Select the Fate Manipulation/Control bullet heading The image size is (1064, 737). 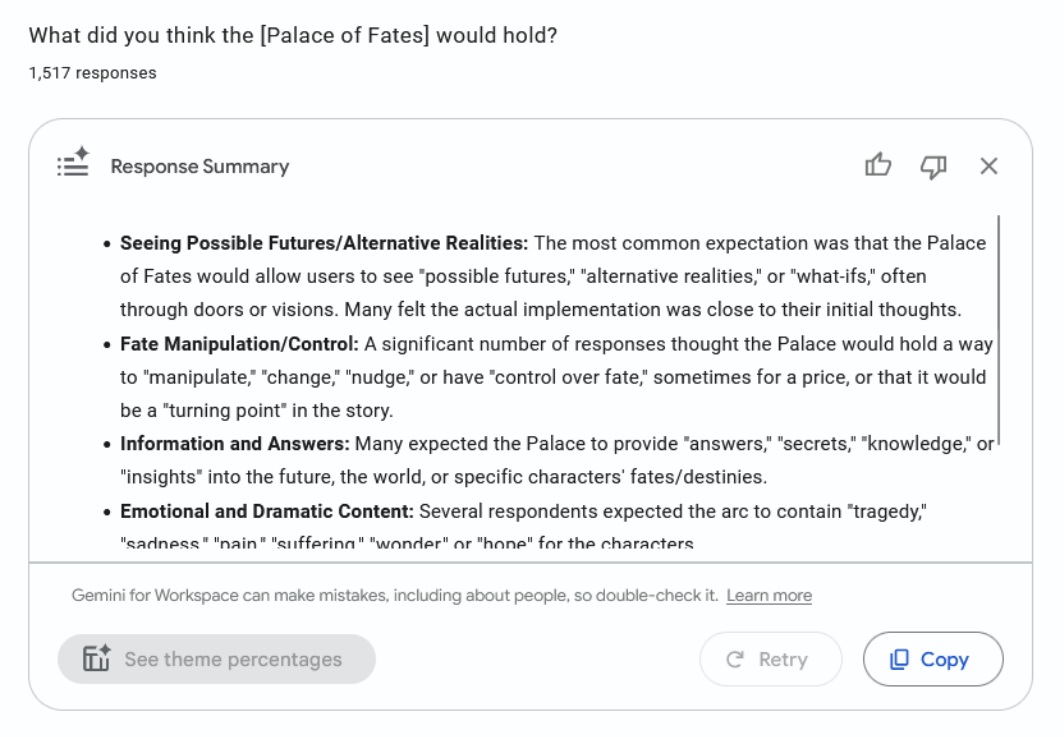(x=239, y=344)
